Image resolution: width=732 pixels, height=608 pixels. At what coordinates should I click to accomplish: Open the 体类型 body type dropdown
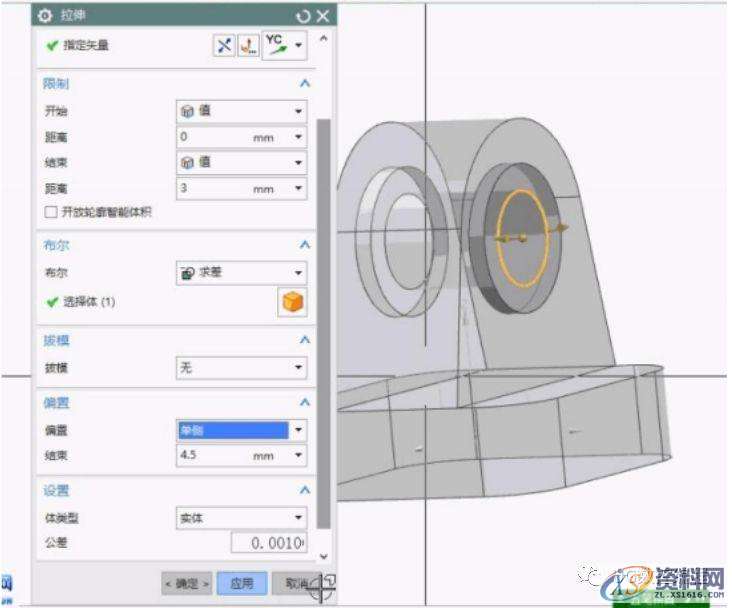(x=241, y=518)
